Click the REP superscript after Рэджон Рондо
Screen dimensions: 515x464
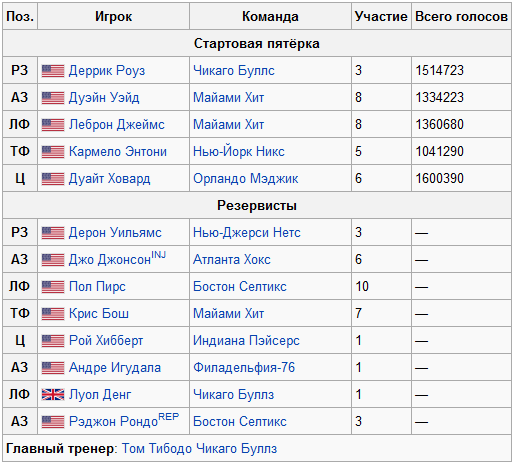coord(169,417)
